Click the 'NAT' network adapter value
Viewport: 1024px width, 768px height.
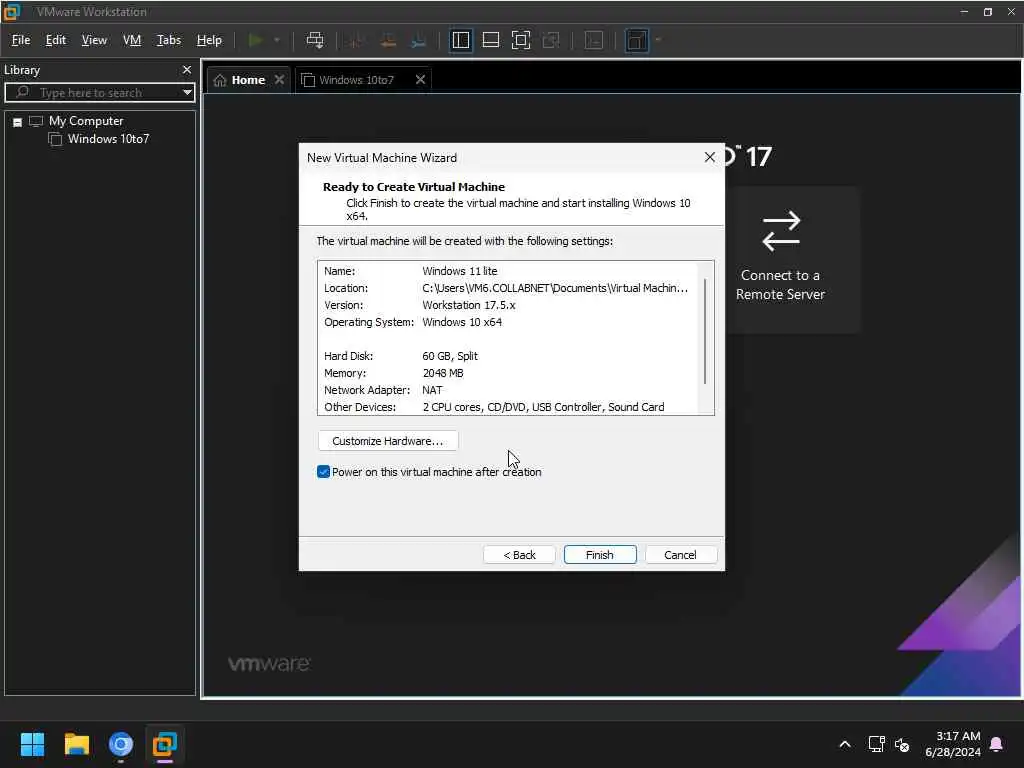(432, 390)
